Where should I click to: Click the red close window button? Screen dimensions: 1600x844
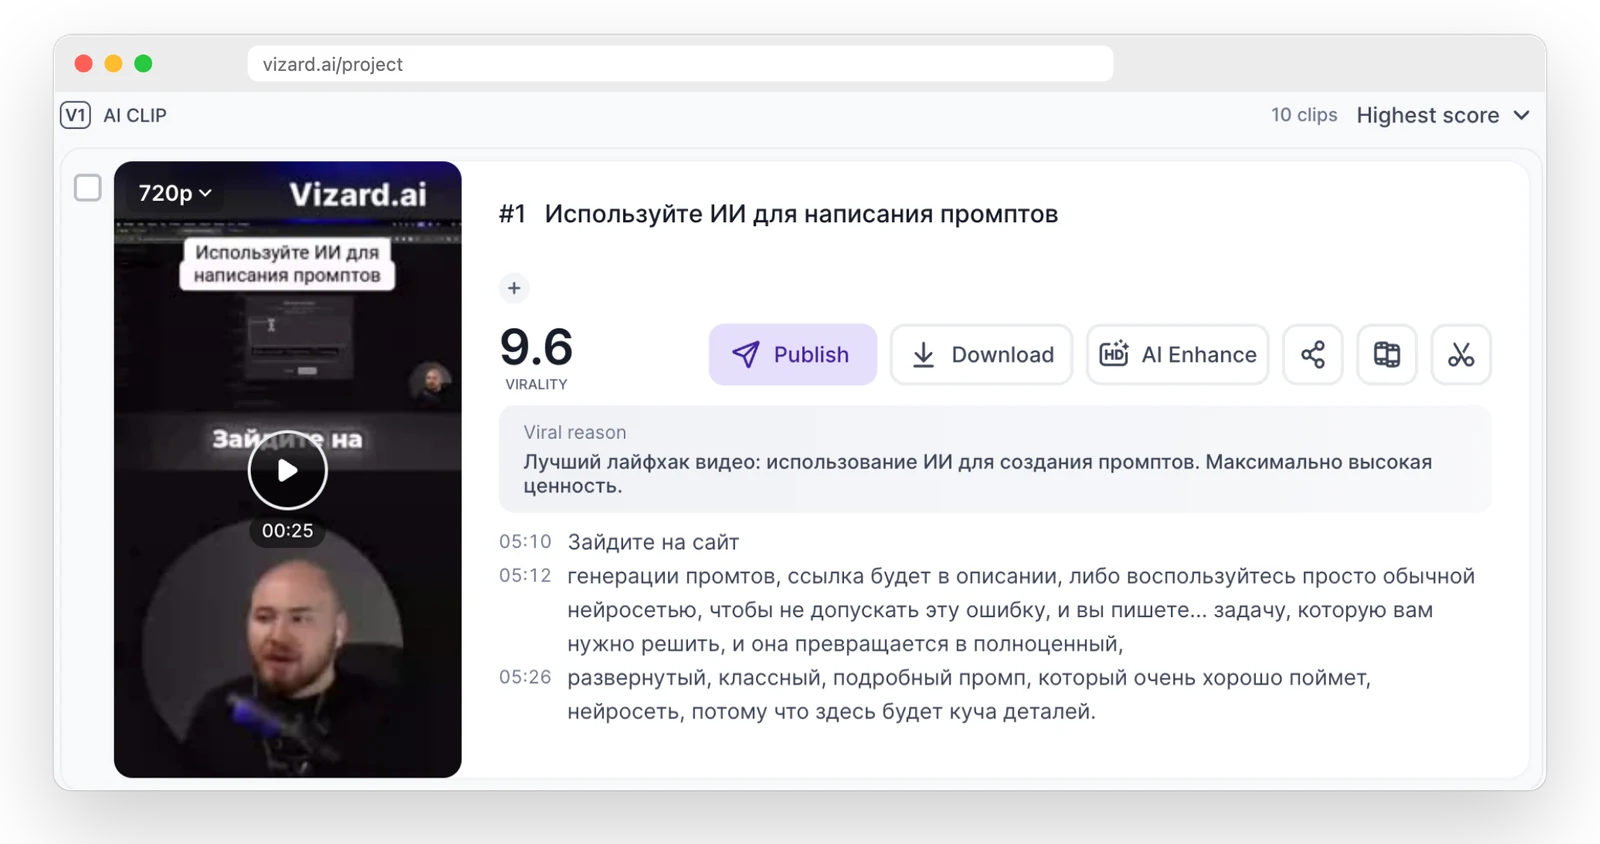pos(84,64)
